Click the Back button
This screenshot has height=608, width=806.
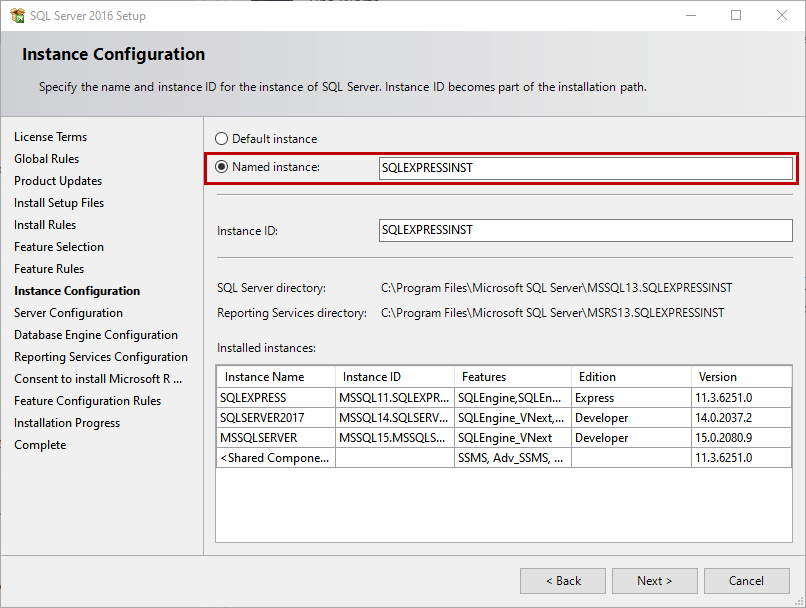563,581
